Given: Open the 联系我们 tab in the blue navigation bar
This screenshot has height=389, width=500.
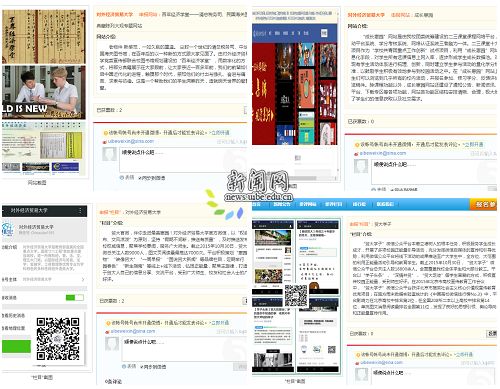Looking at the screenshot, I should click(x=385, y=204).
